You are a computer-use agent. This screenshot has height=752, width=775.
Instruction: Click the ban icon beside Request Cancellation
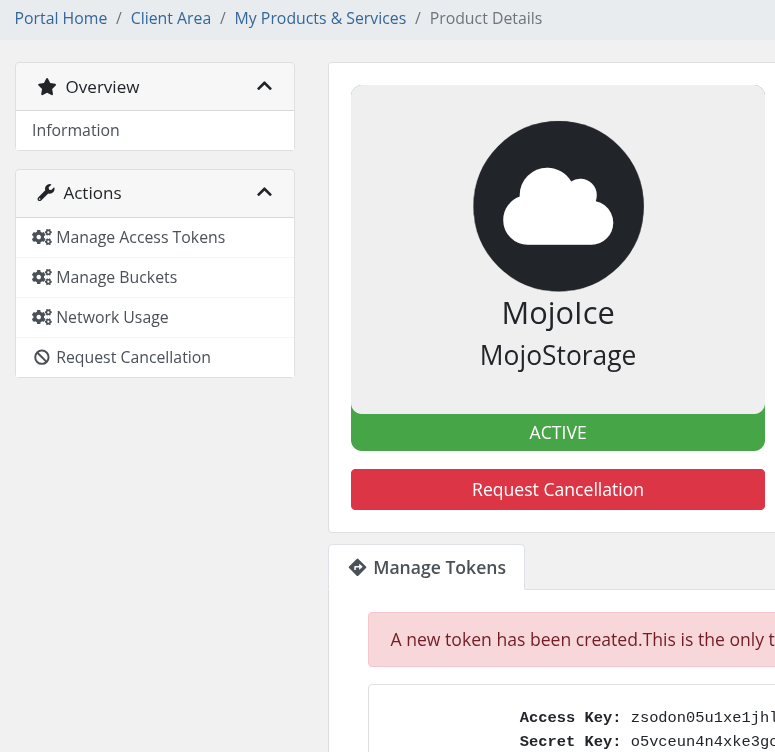pos(42,357)
